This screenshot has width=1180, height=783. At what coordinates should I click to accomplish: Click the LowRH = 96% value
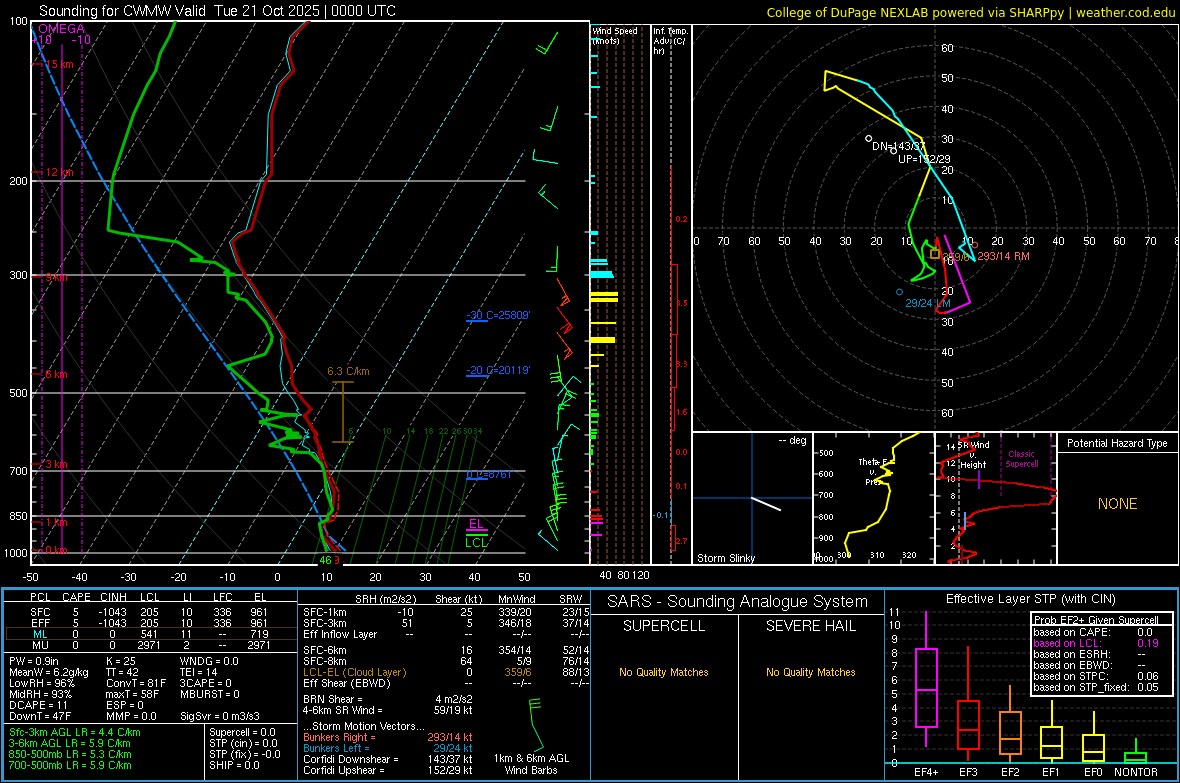41,683
